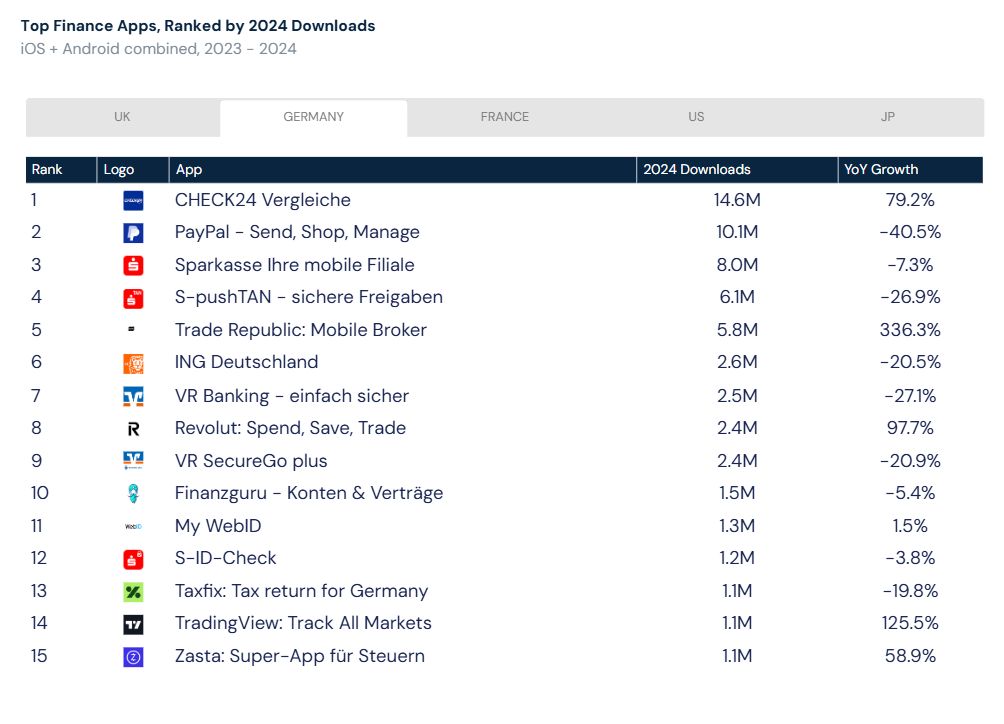Click the VR SecureGo plus logo
Viewport: 1004px width, 724px height.
pos(133,460)
